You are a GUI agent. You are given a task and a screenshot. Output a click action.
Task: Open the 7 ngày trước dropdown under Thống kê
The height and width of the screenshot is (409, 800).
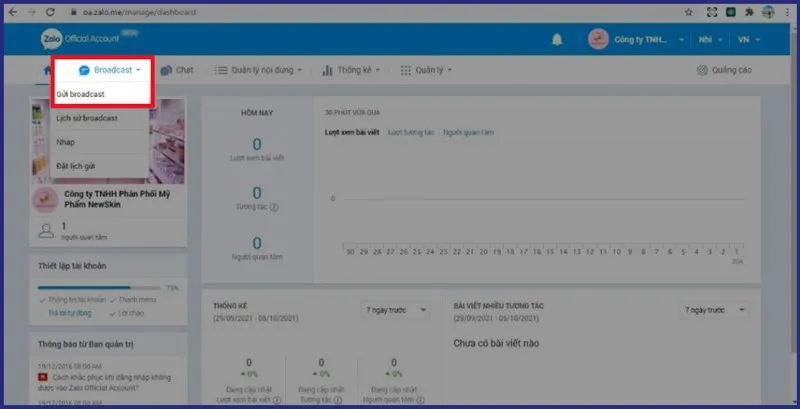coord(394,310)
